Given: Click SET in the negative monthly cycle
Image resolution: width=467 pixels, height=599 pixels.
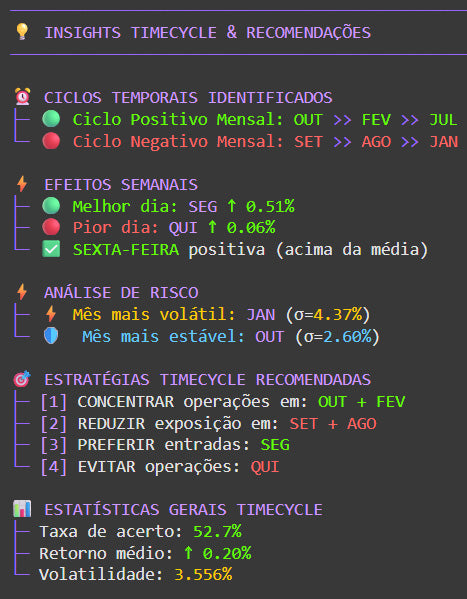Looking at the screenshot, I should [x=308, y=142].
